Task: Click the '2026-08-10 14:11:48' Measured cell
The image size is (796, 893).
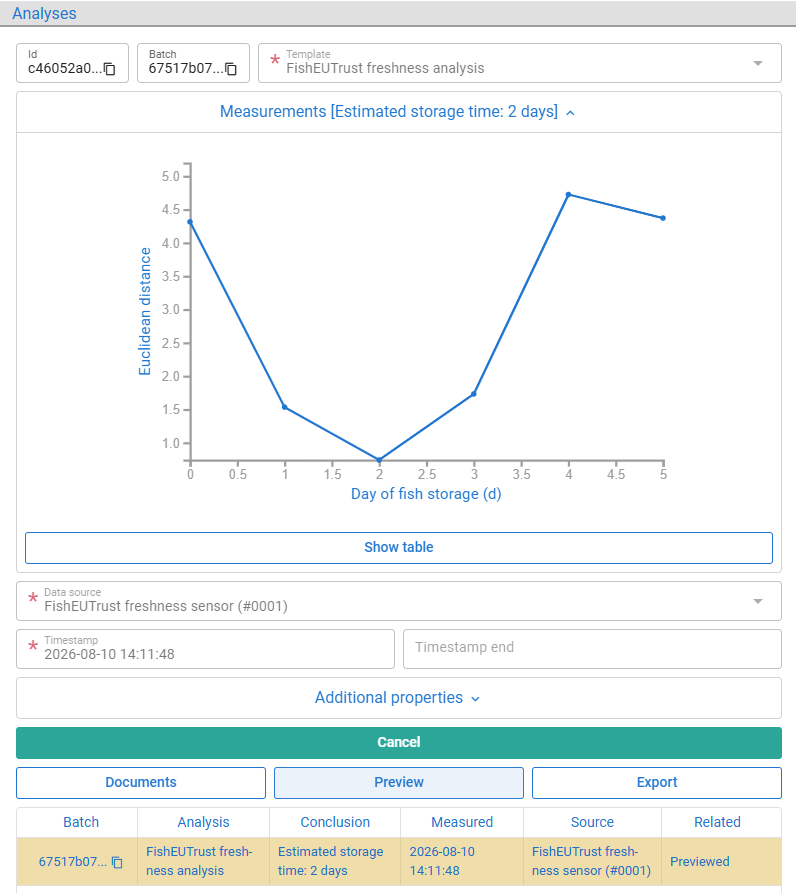Action: click(462, 861)
